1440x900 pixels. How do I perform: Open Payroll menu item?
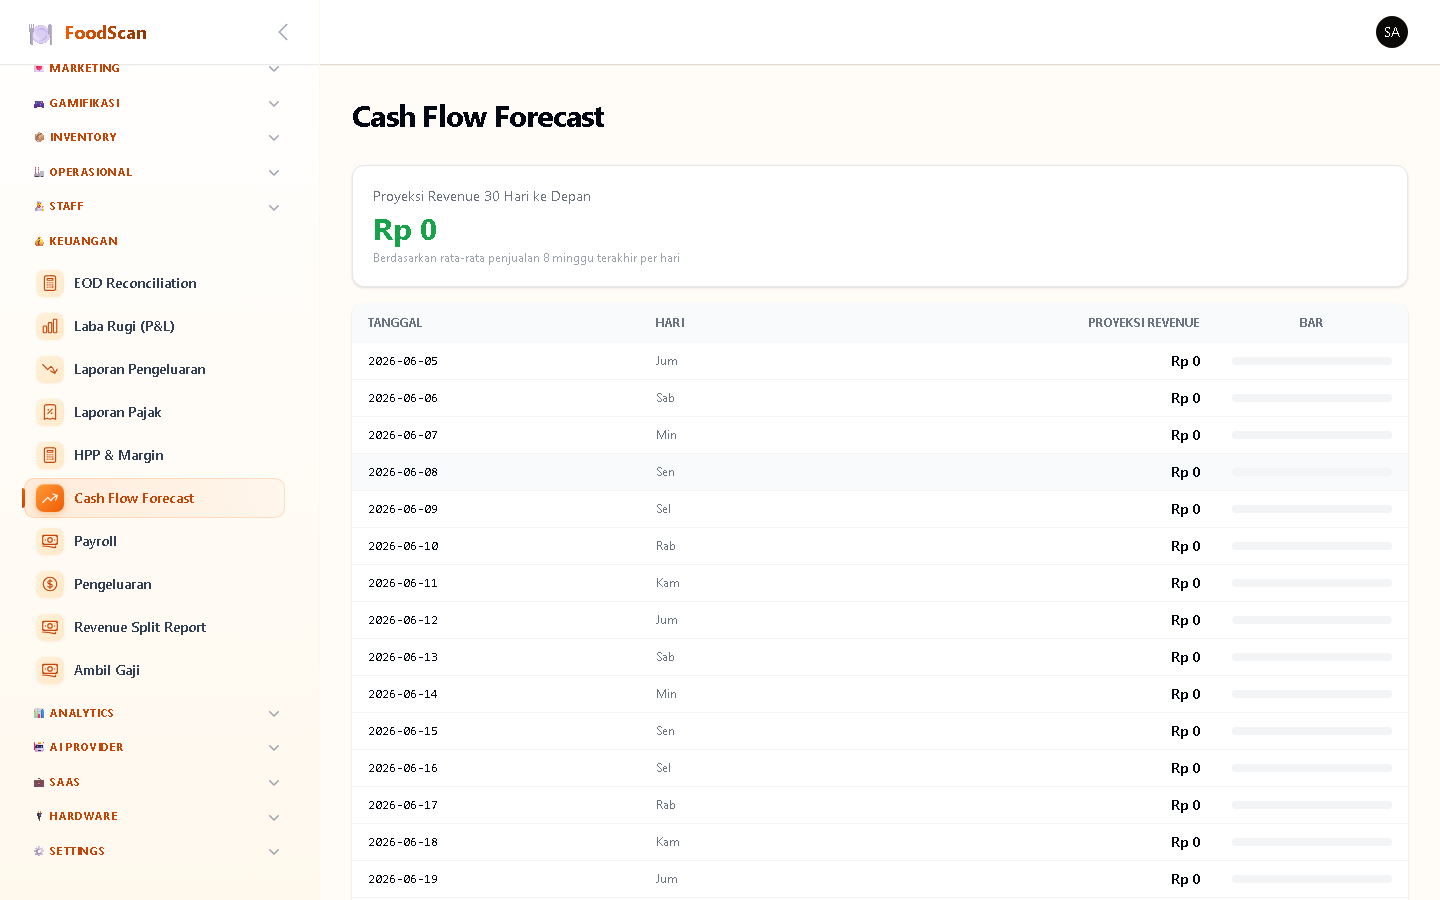pyautogui.click(x=154, y=541)
